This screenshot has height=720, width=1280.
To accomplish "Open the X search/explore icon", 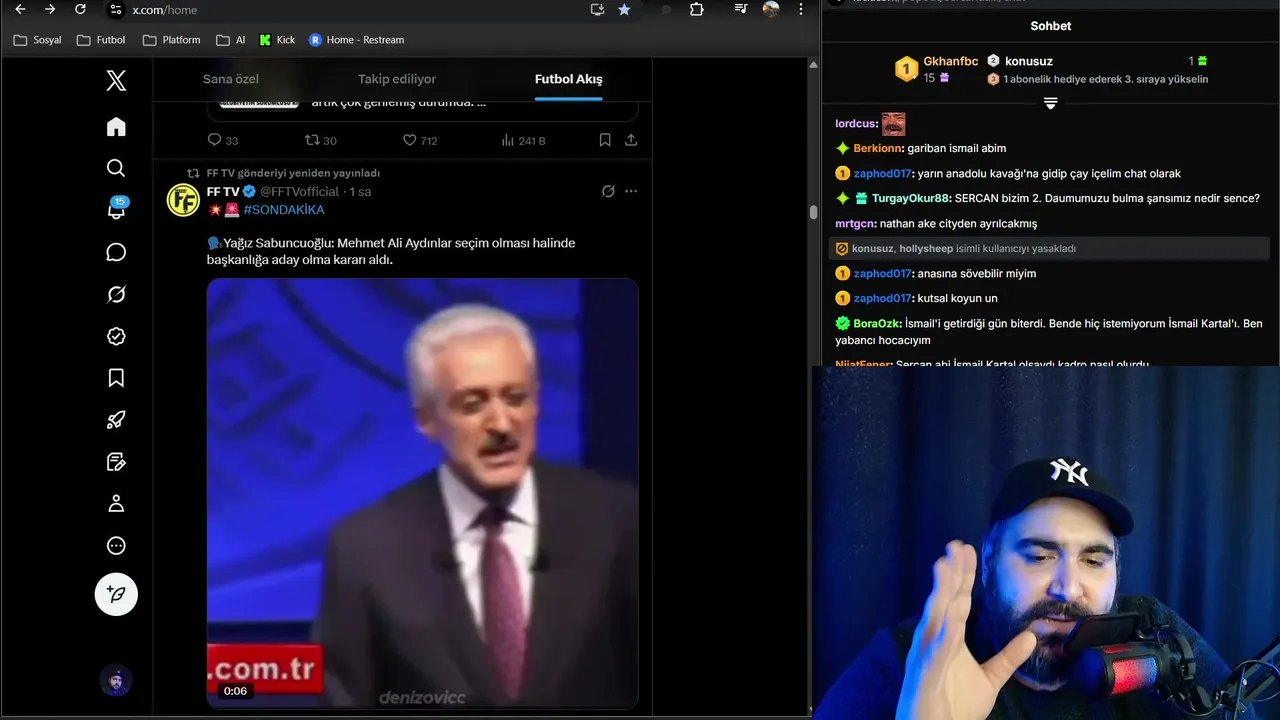I will click(x=116, y=168).
